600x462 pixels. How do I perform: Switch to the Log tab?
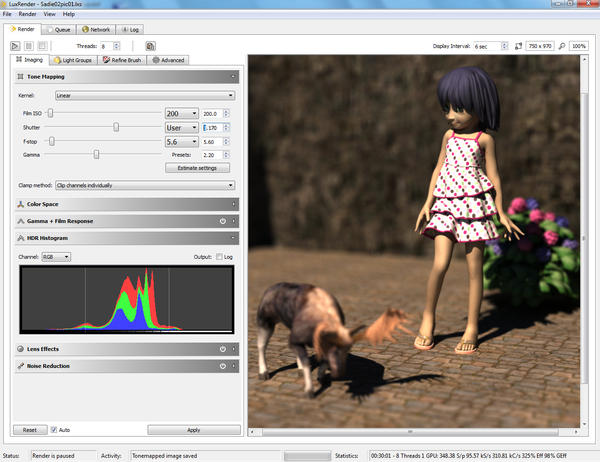(130, 29)
